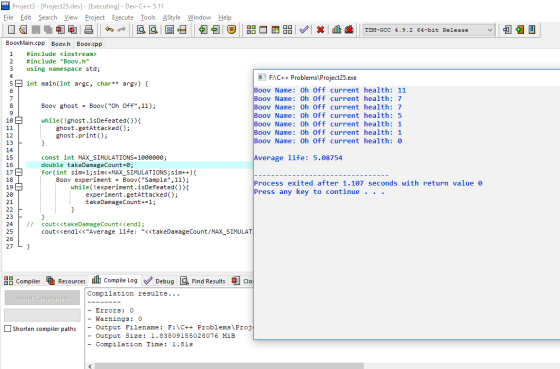Click the Rebuild All icon

pos(288,30)
